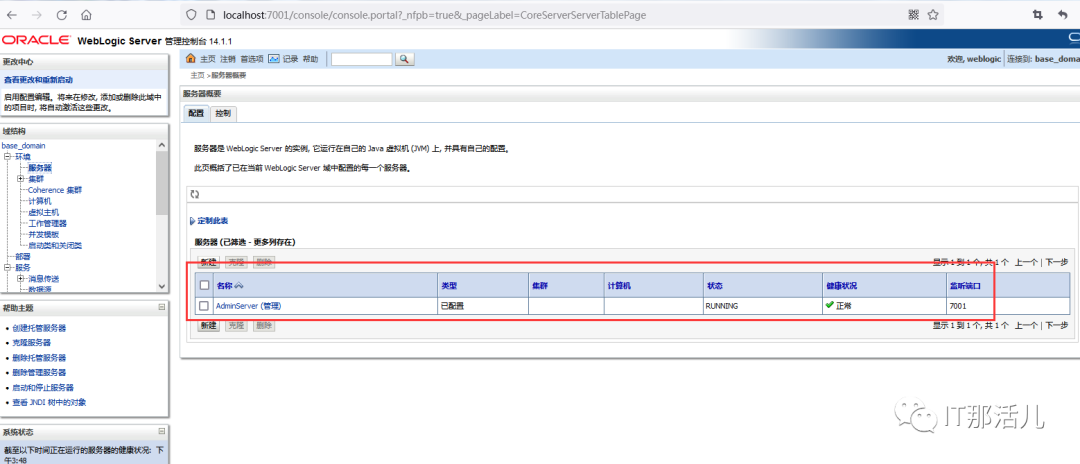Image resolution: width=1080 pixels, height=464 pixels.
Task: Select 工作管理器 in the domain tree
Action: tap(48, 223)
